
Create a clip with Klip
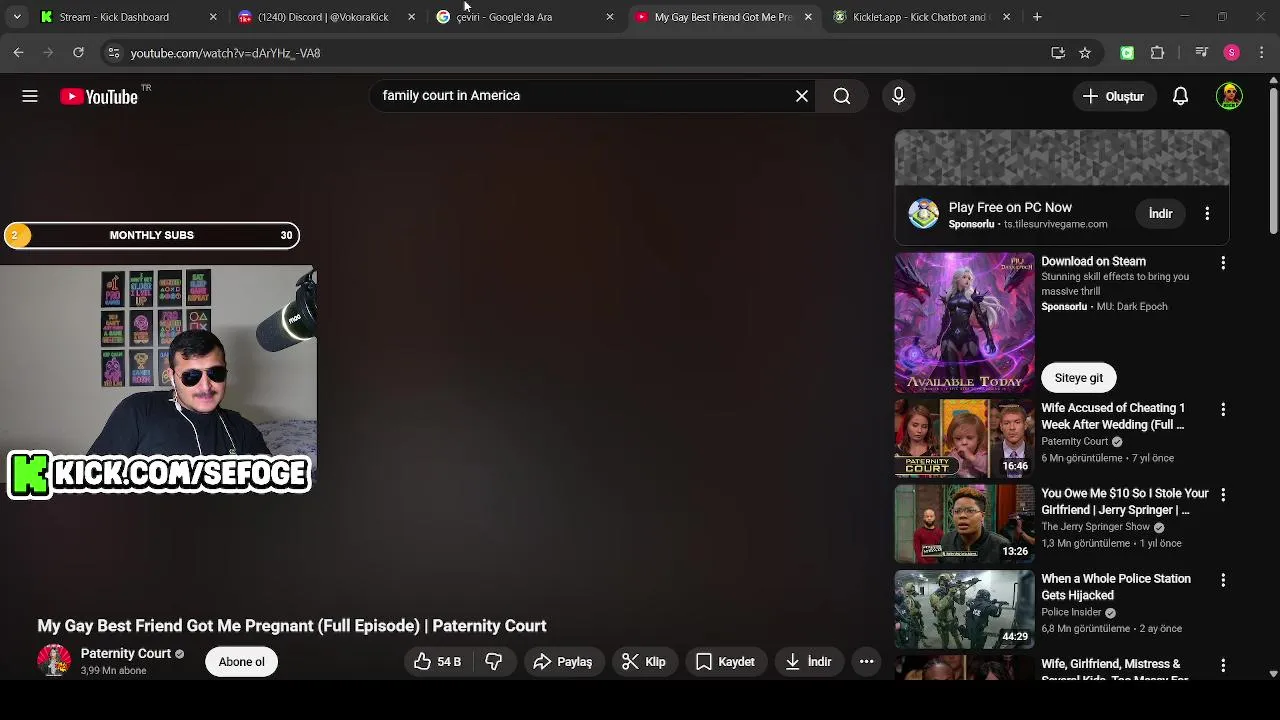(644, 662)
